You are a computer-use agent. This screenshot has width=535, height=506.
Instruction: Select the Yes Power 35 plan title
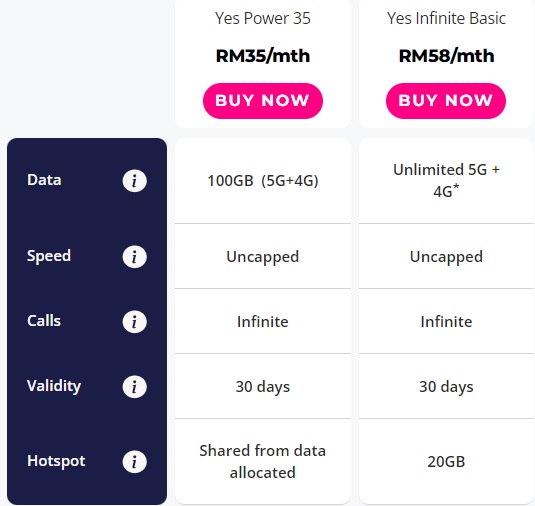(x=263, y=18)
